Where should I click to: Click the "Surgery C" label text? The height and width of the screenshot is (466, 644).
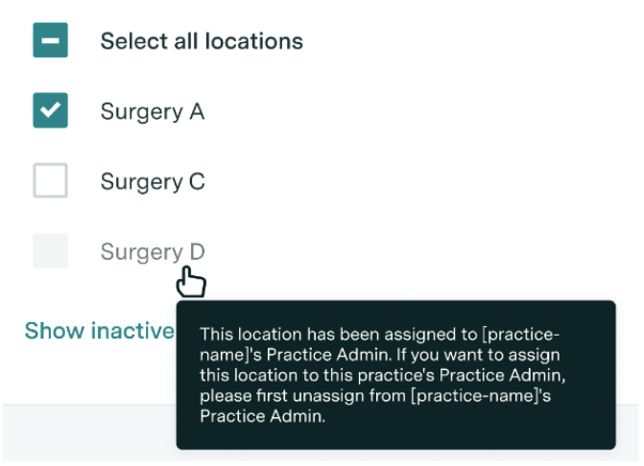coord(152,182)
